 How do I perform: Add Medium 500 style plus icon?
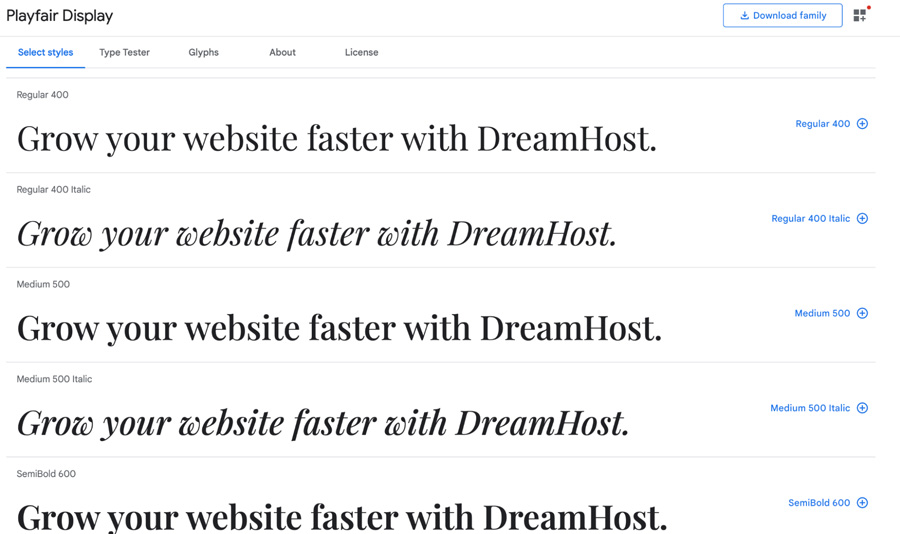click(862, 313)
